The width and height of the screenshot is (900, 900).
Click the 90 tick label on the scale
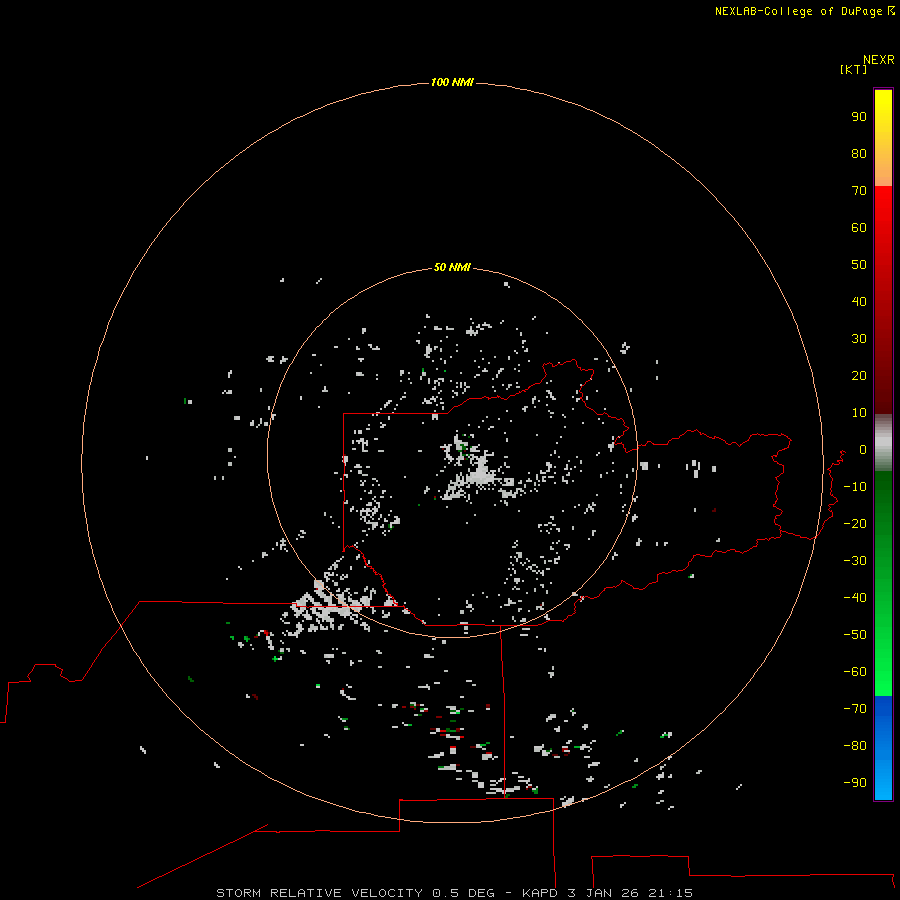click(859, 117)
